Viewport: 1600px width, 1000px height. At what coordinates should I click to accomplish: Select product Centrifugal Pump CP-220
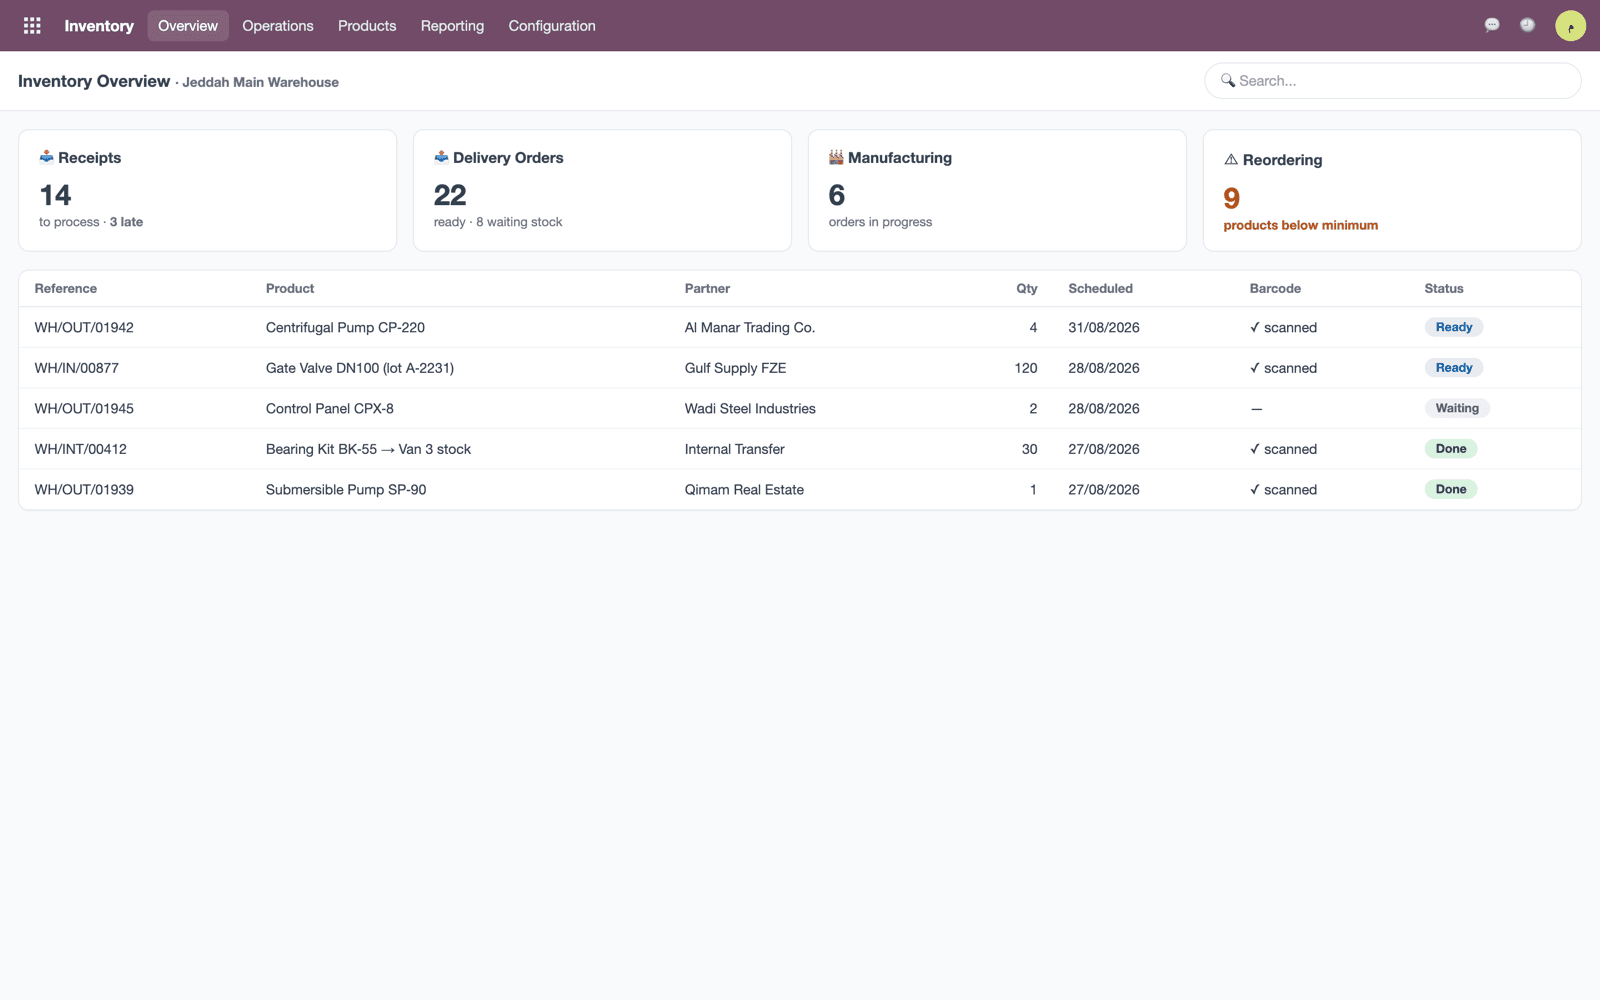(x=345, y=327)
